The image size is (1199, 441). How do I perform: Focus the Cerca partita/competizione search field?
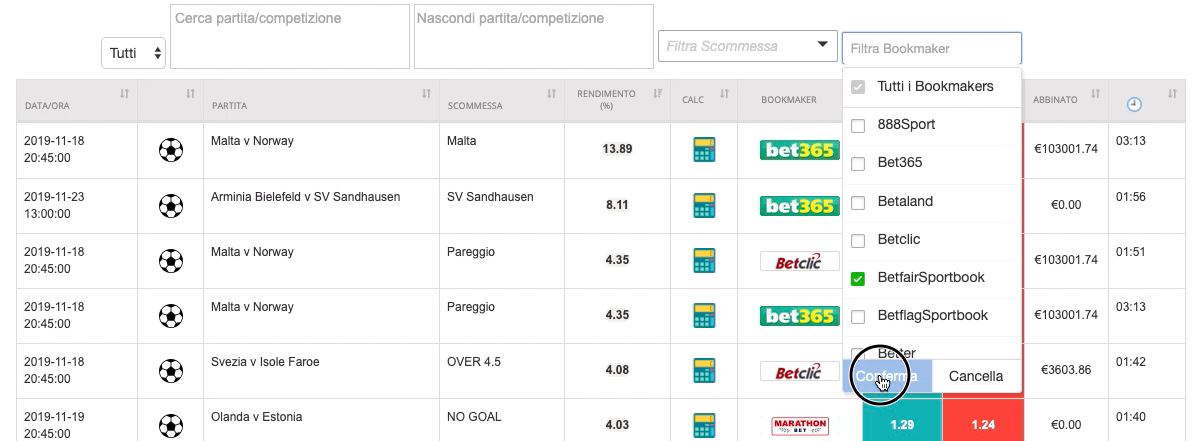click(x=290, y=37)
